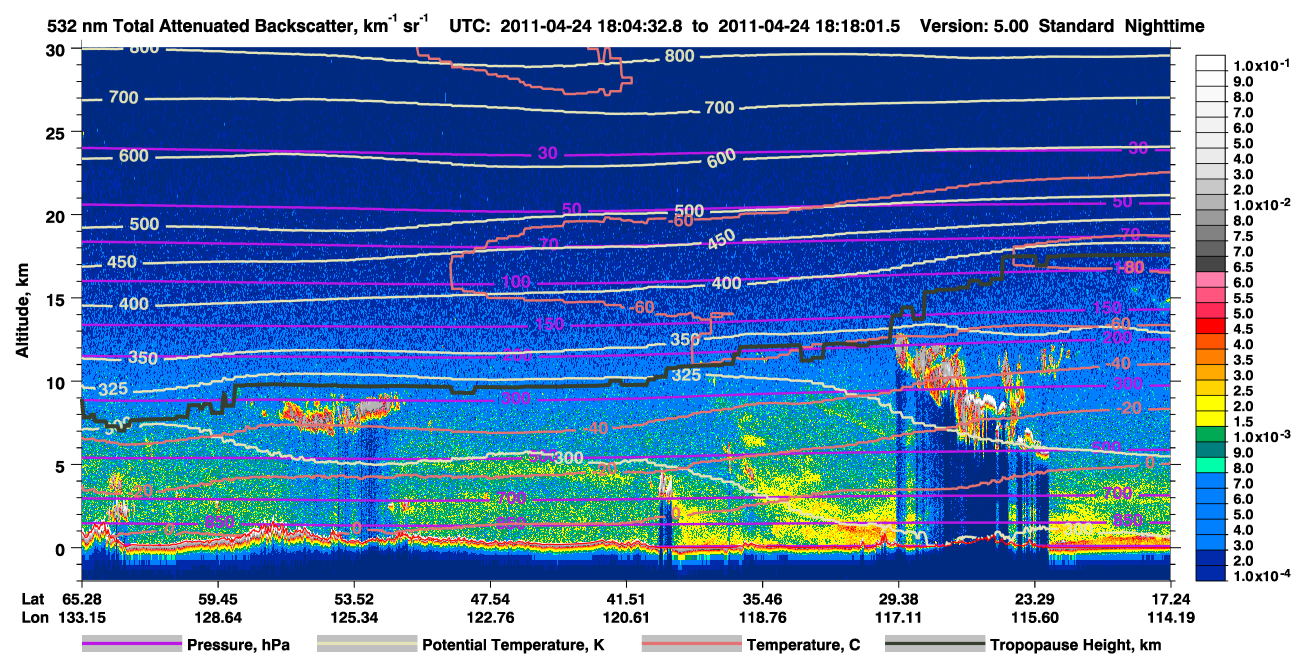Click latitude value 59.45
Image resolution: width=1300 pixels, height=667 pixels.
pos(217,599)
